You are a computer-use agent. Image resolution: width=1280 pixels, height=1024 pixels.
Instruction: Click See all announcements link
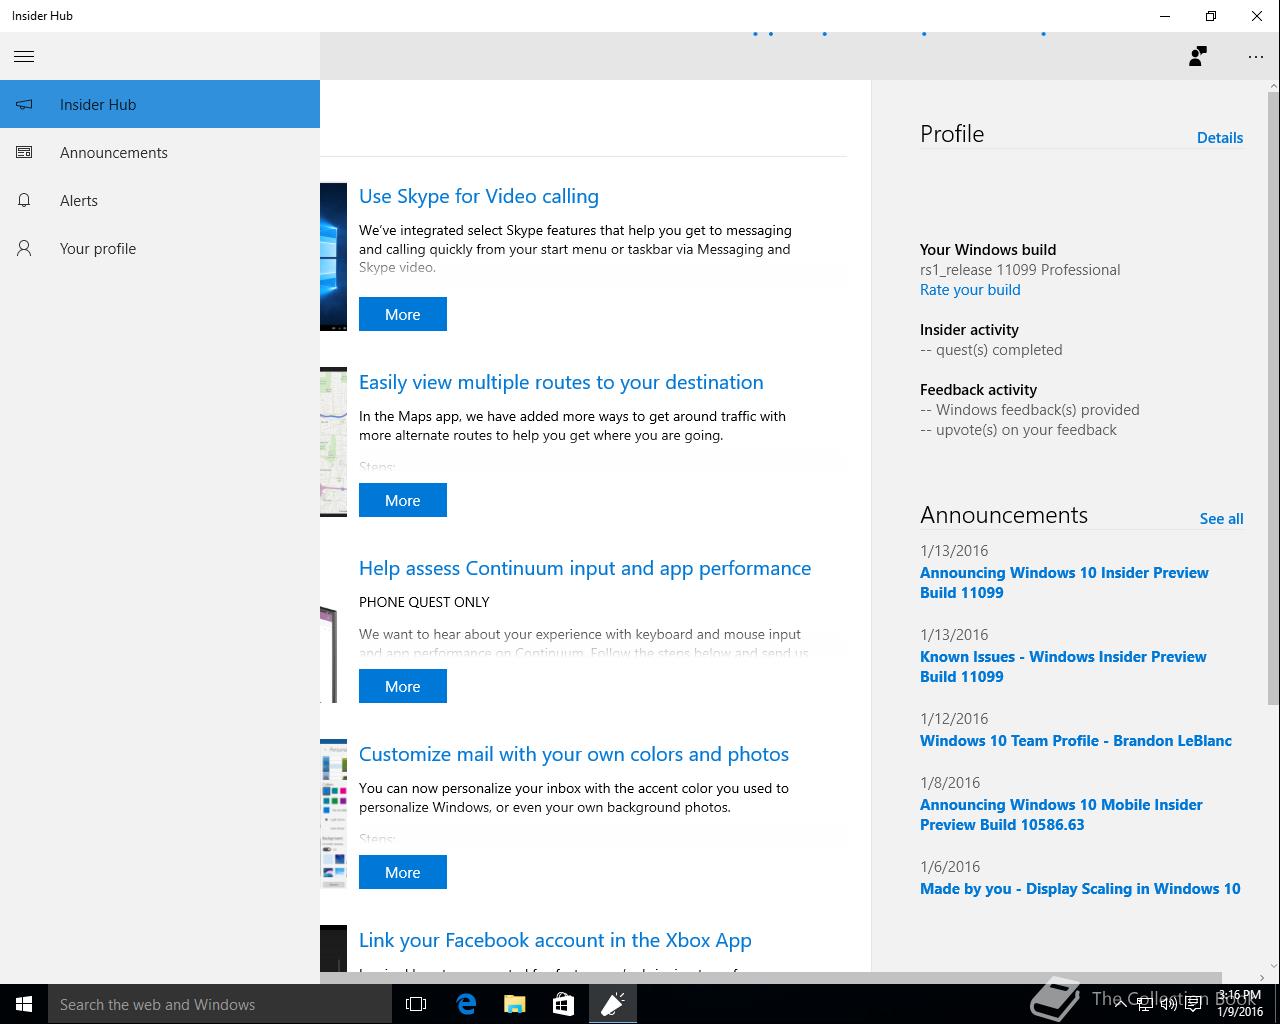pos(1222,519)
